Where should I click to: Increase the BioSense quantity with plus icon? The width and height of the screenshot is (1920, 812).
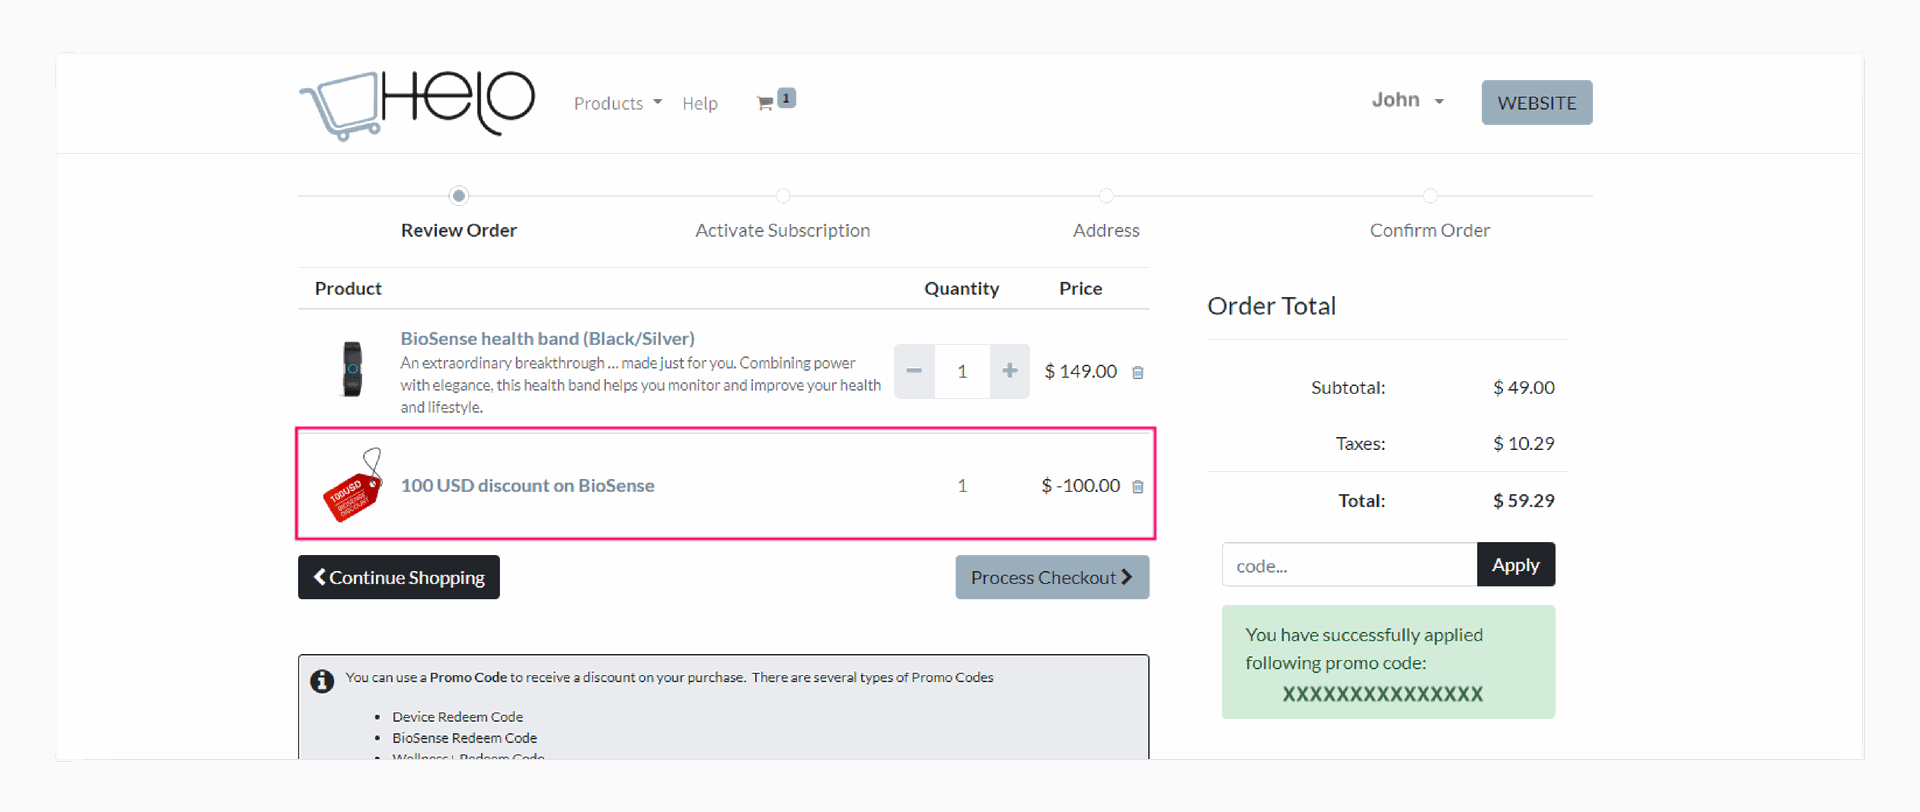tap(1009, 371)
